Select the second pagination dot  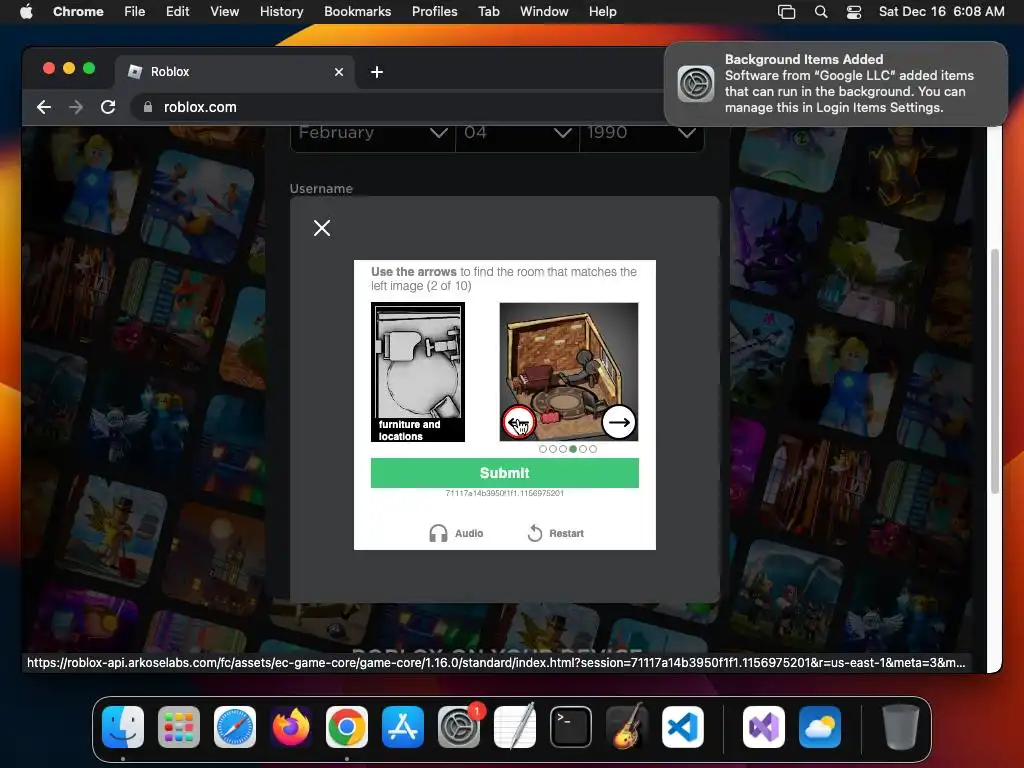pos(553,449)
